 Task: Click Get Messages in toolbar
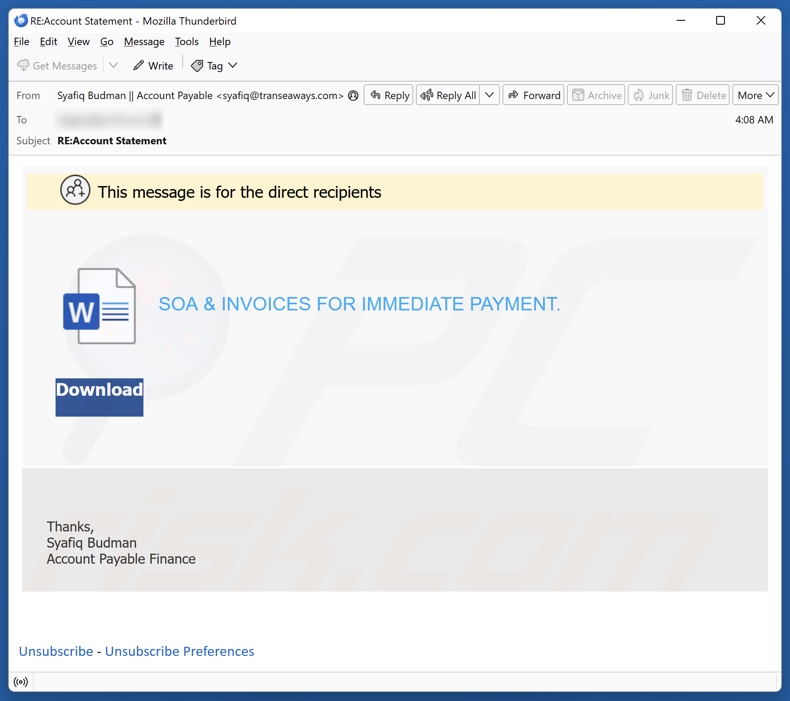pos(57,66)
